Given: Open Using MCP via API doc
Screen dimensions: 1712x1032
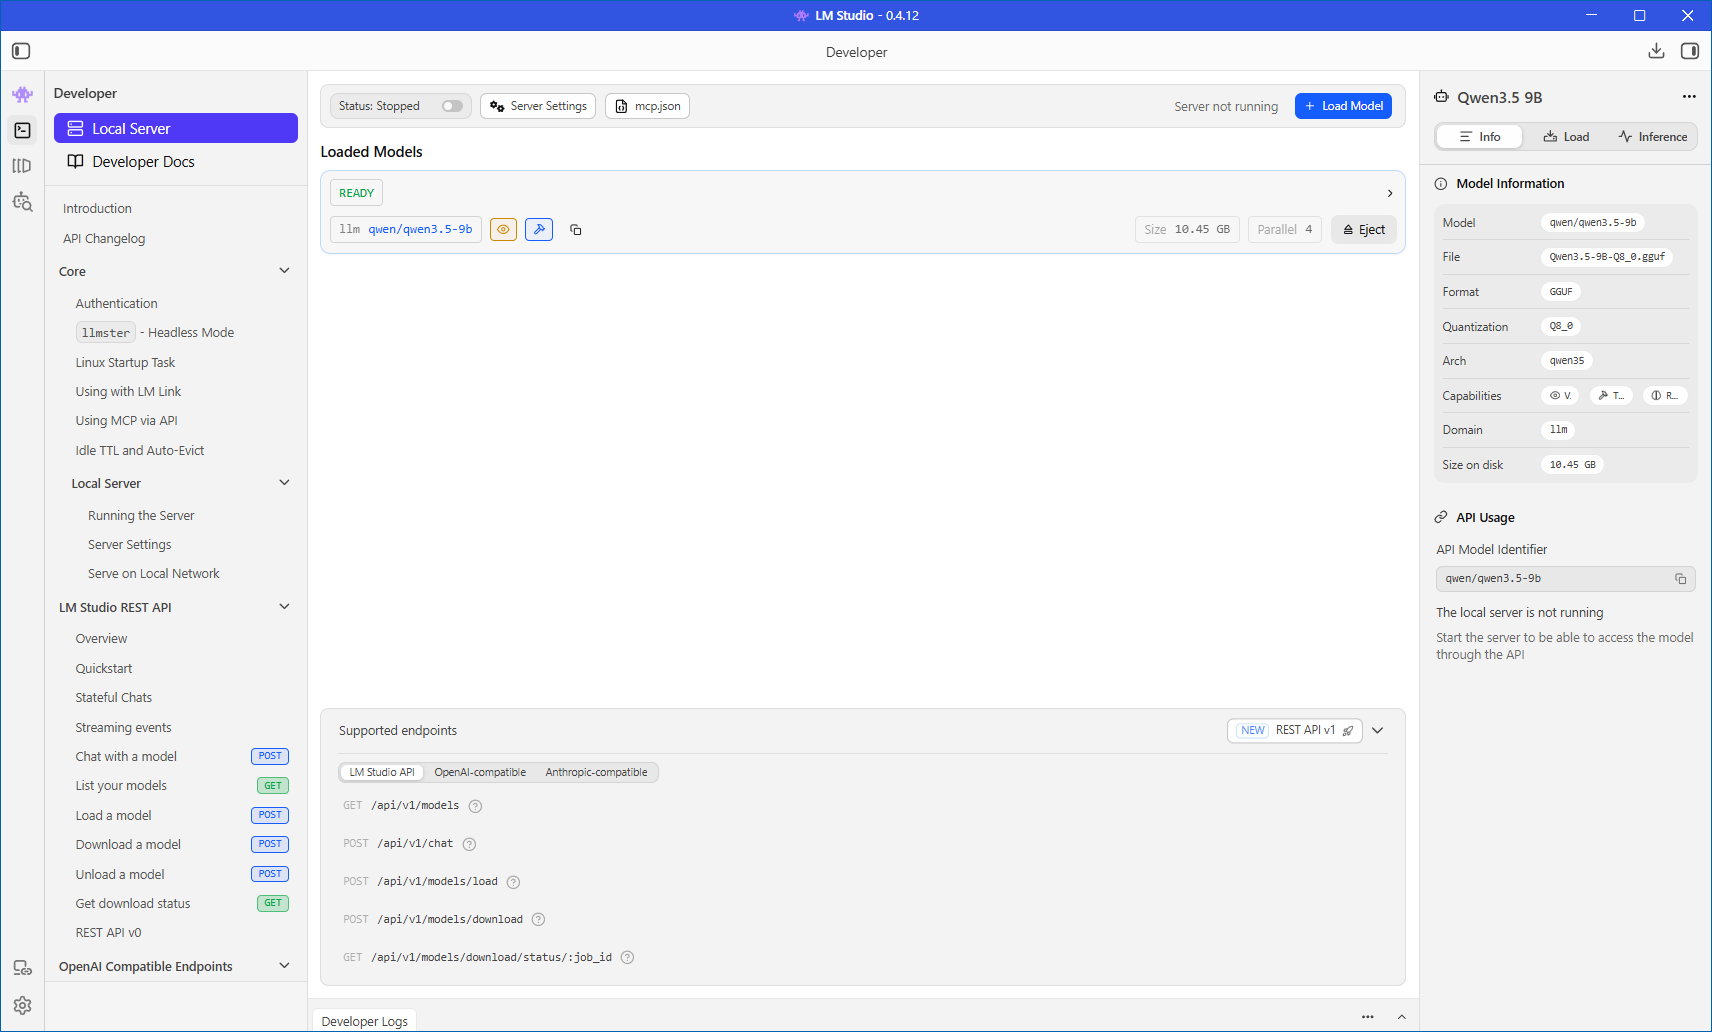Looking at the screenshot, I should click(127, 421).
